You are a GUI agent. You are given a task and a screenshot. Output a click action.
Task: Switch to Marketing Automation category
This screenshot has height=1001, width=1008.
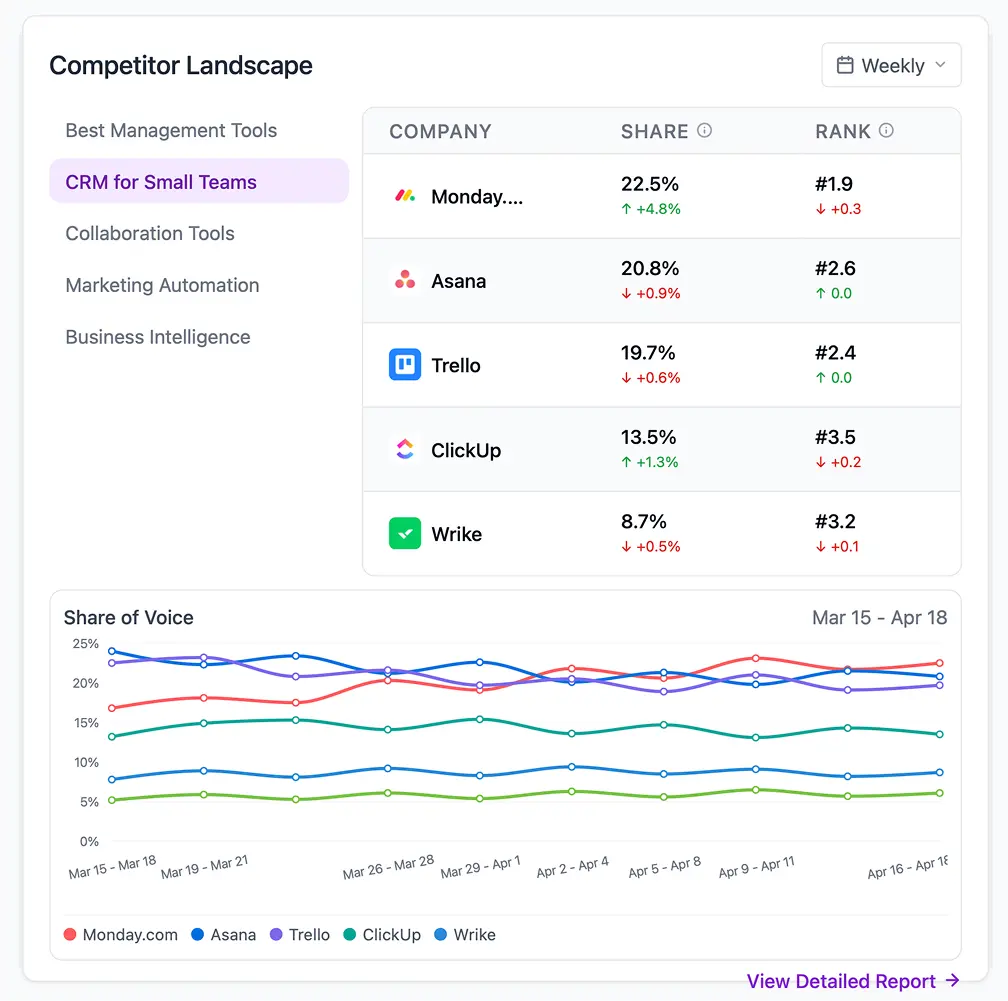pos(161,285)
